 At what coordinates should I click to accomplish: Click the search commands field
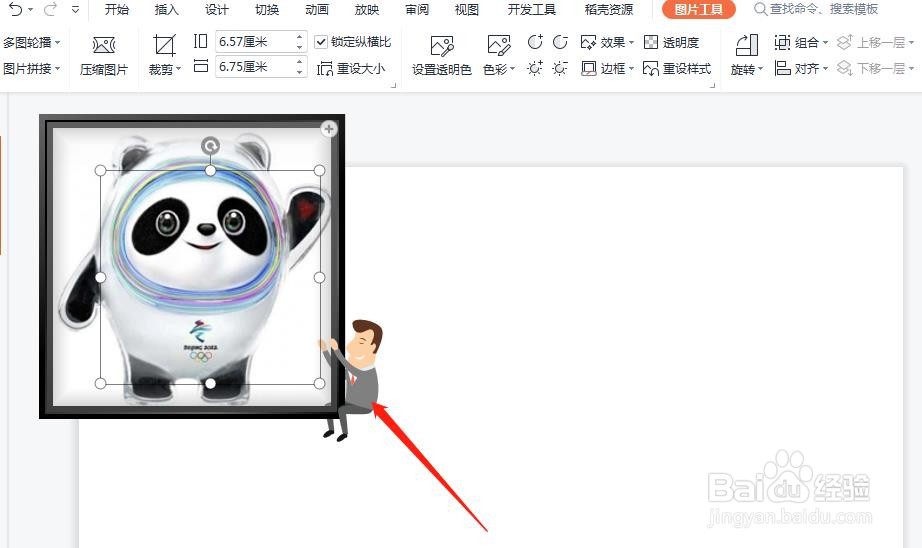(817, 9)
